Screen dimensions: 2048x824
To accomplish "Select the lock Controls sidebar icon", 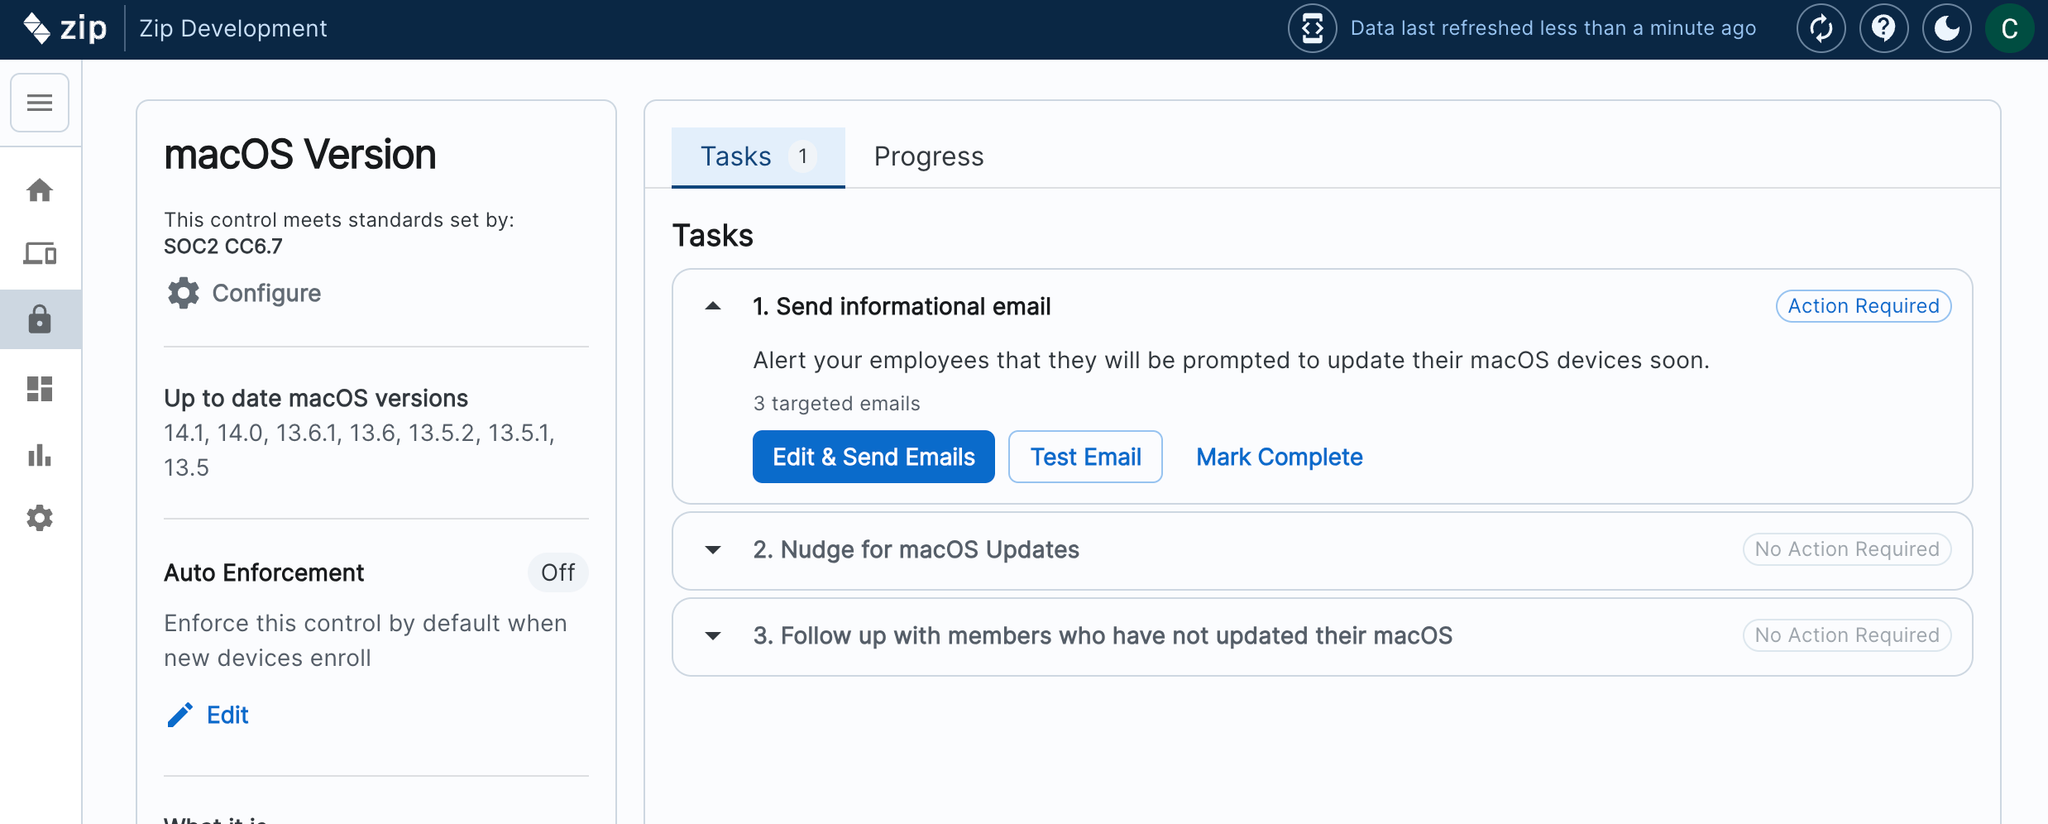I will tap(40, 320).
